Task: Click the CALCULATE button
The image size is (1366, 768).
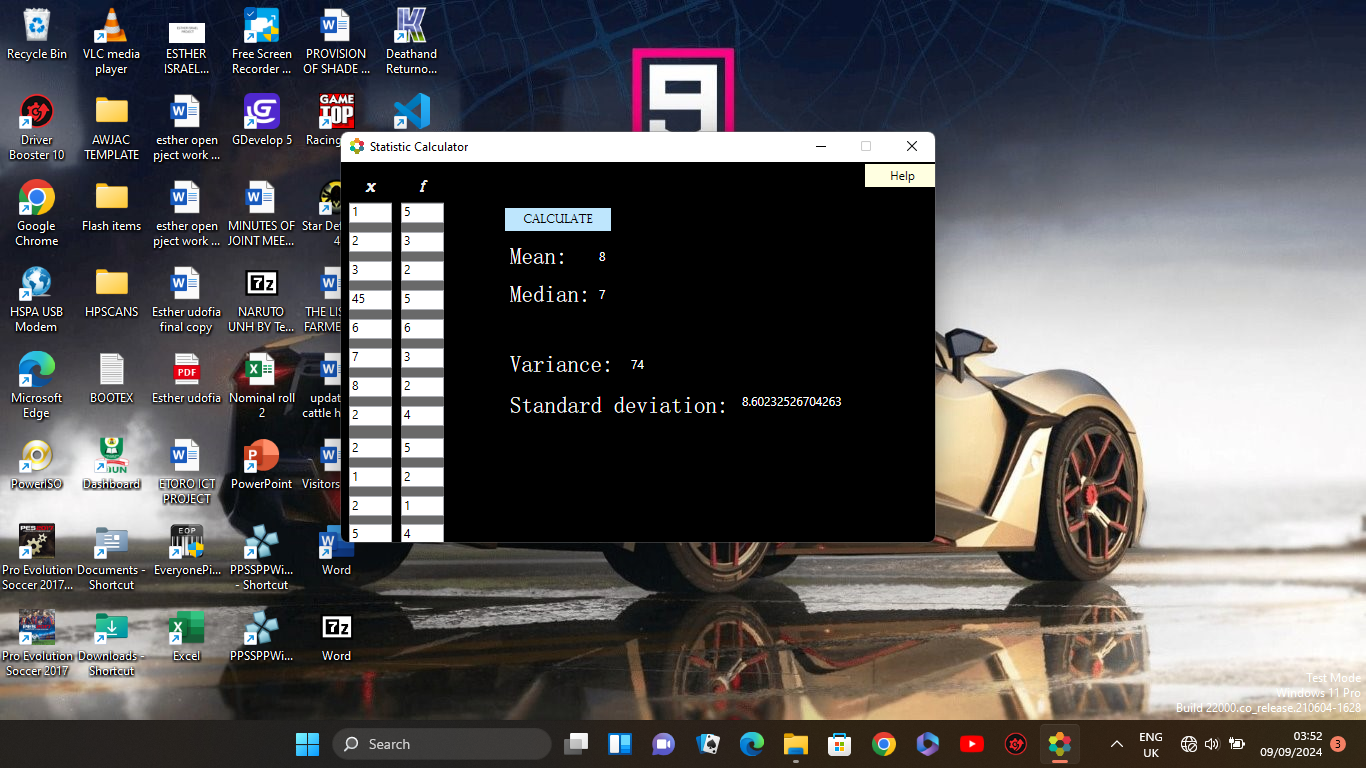Action: (x=557, y=219)
